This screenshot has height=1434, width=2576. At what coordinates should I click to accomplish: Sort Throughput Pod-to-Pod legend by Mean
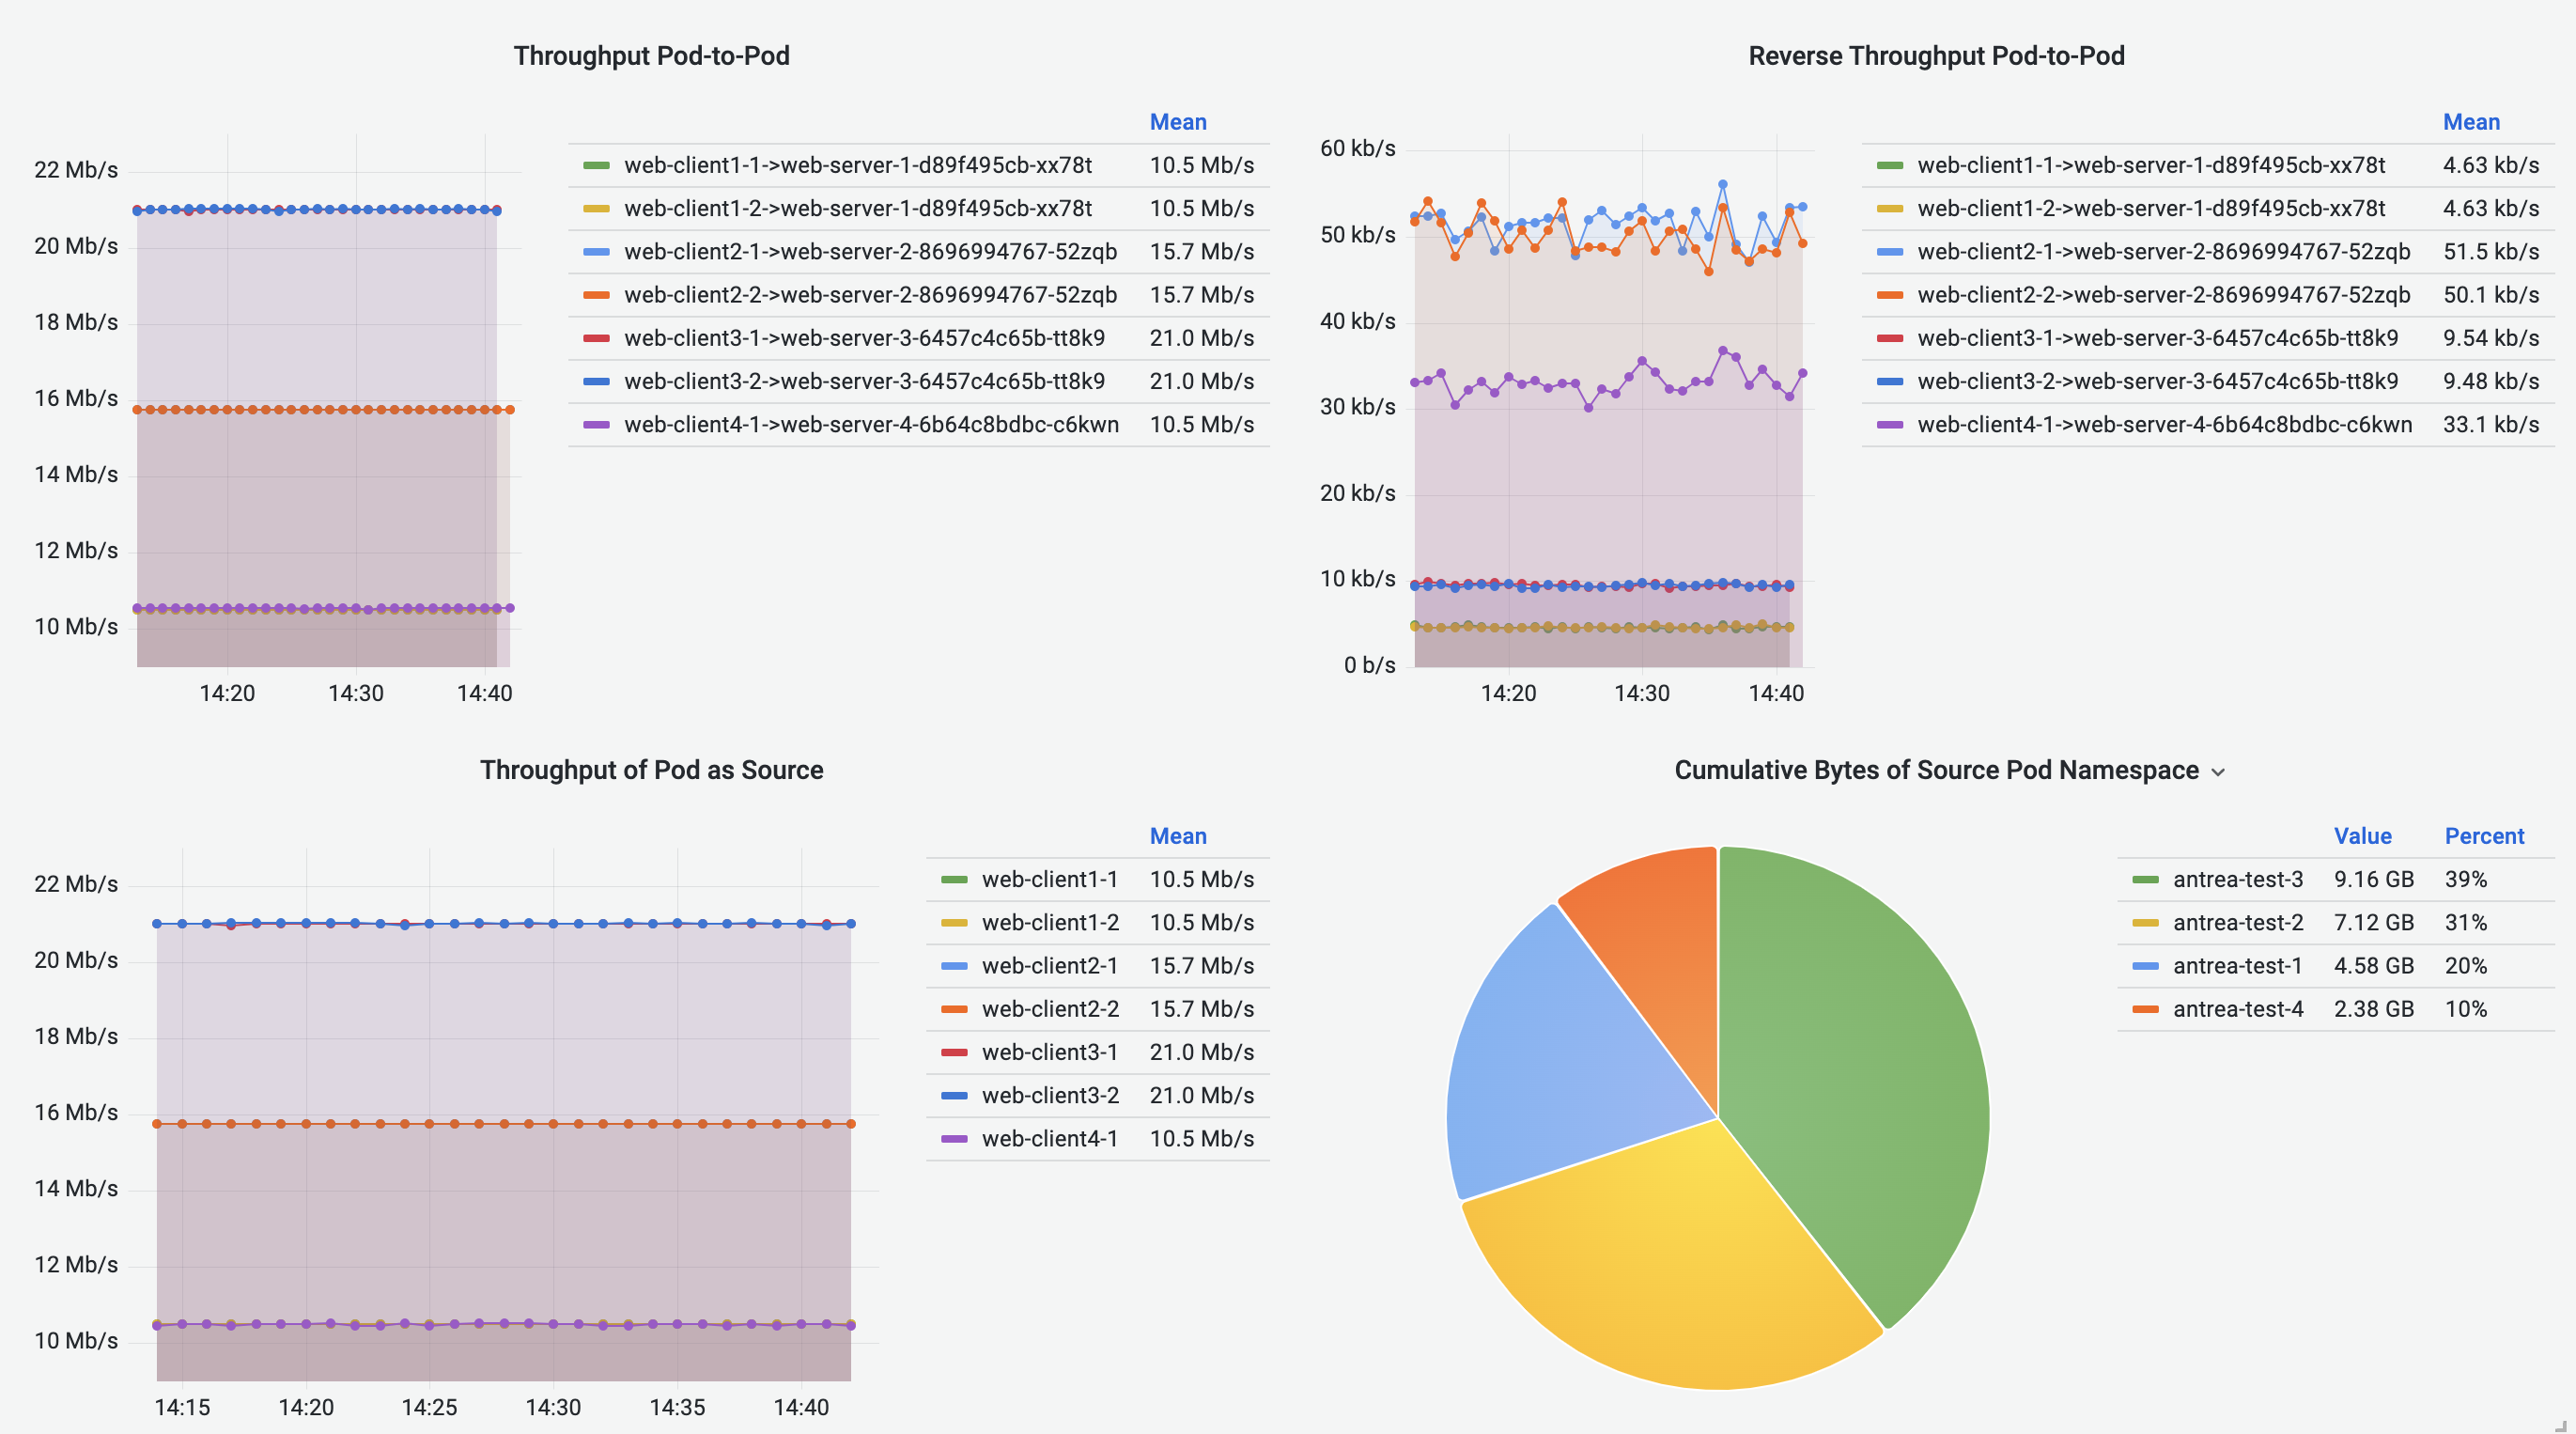(x=1177, y=122)
